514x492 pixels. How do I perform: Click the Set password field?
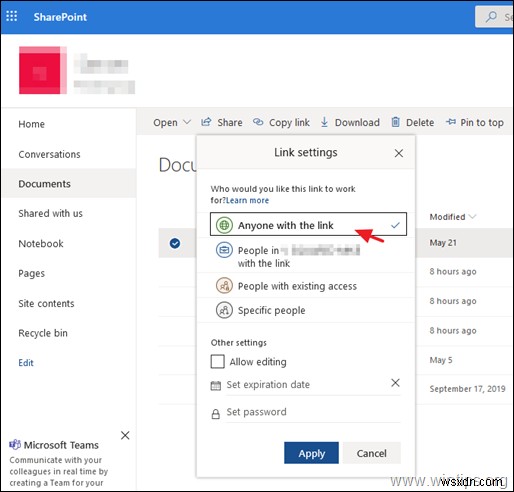313,412
